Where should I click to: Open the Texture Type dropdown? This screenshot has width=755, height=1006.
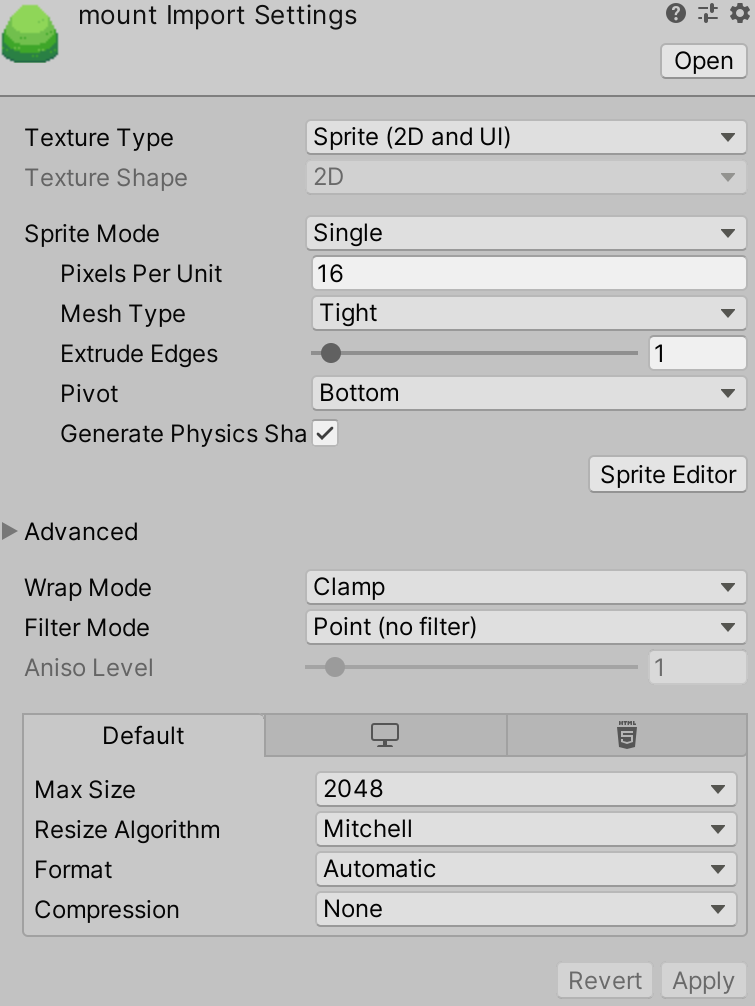pos(526,137)
